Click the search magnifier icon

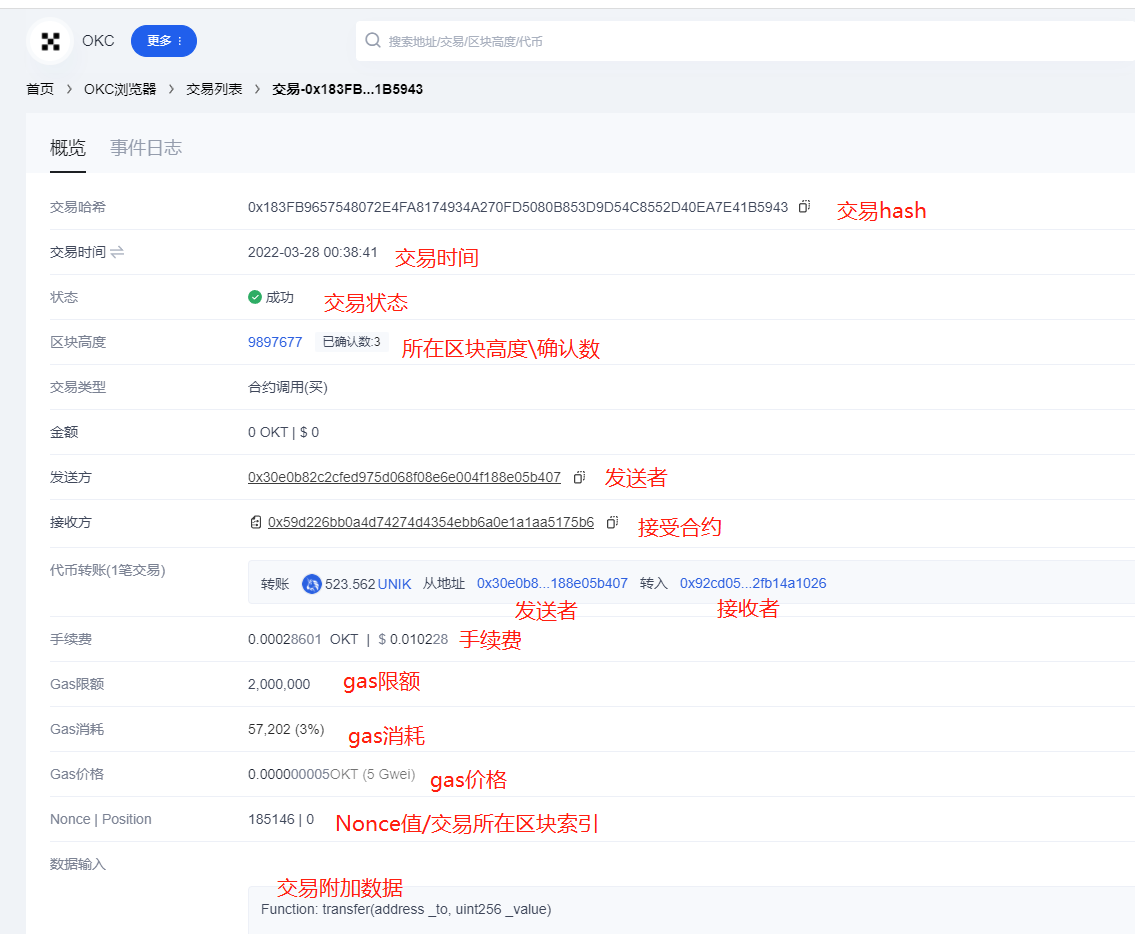(372, 40)
